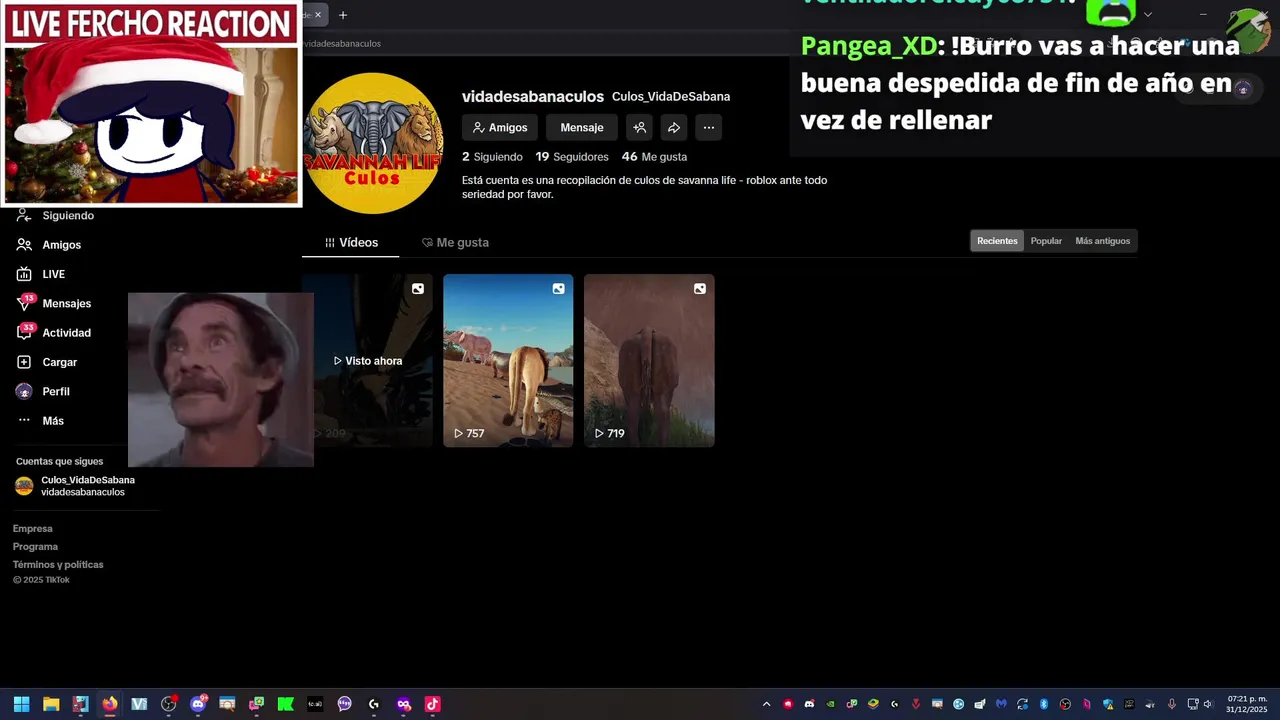Click the Mensajes paper-plane icon with badge
The width and height of the screenshot is (1280, 720).
pos(25,303)
